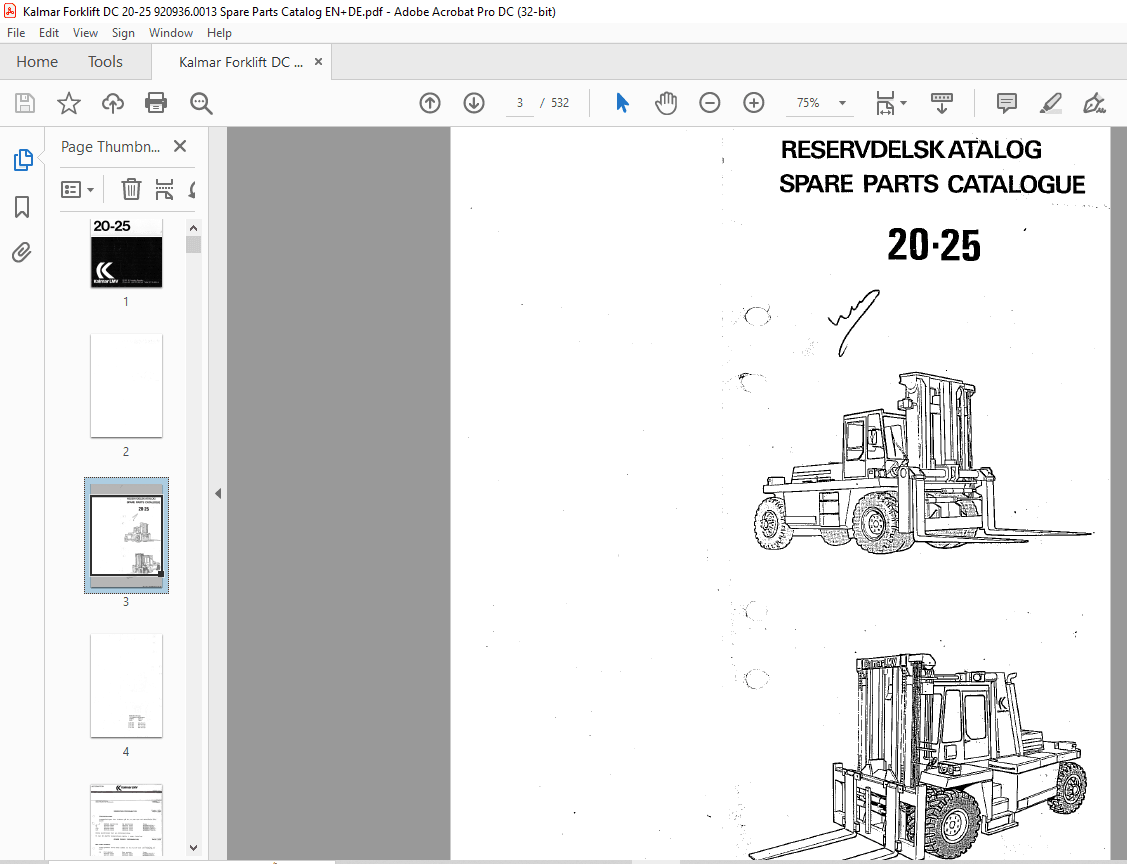
Task: Edit the current page number field
Action: click(x=519, y=102)
